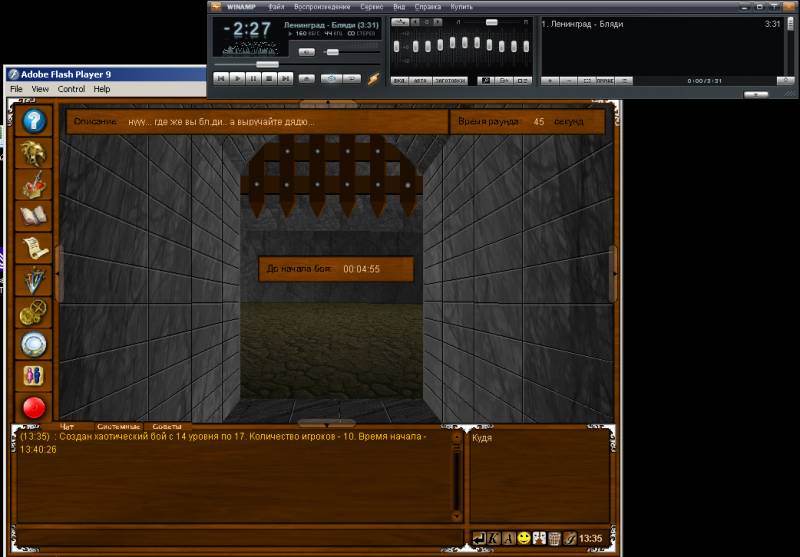Toggle the Winamp mute speaker button
The height and width of the screenshot is (557, 800).
(307, 52)
